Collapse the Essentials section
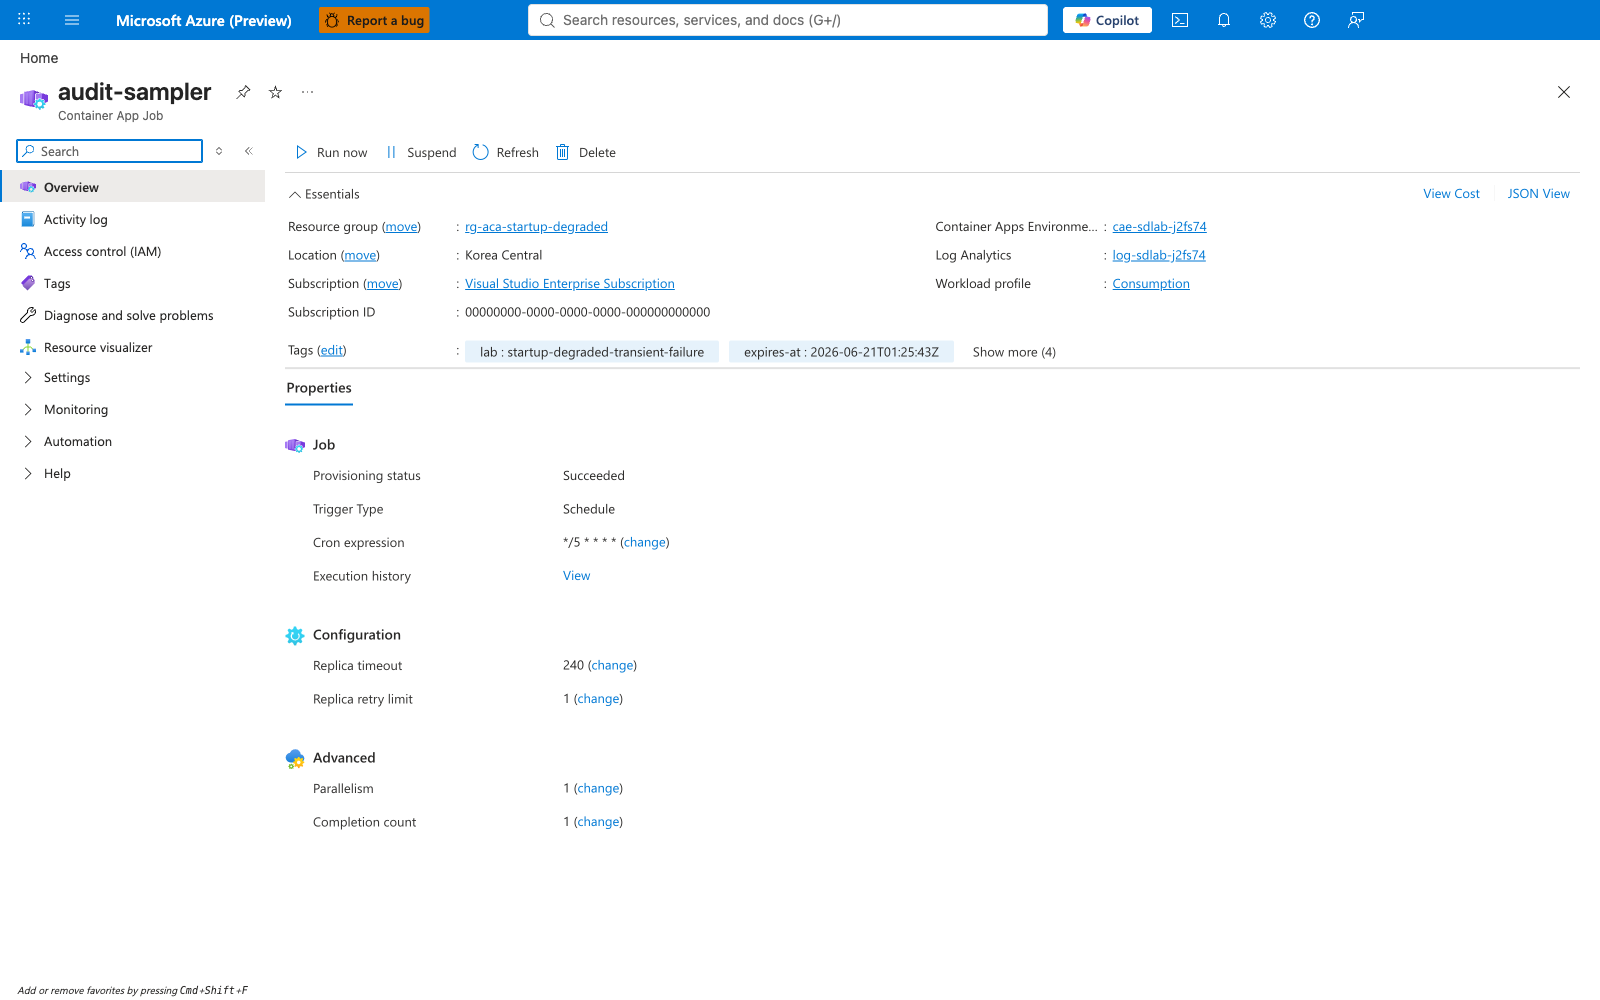The width and height of the screenshot is (1600, 1000). tap(324, 194)
